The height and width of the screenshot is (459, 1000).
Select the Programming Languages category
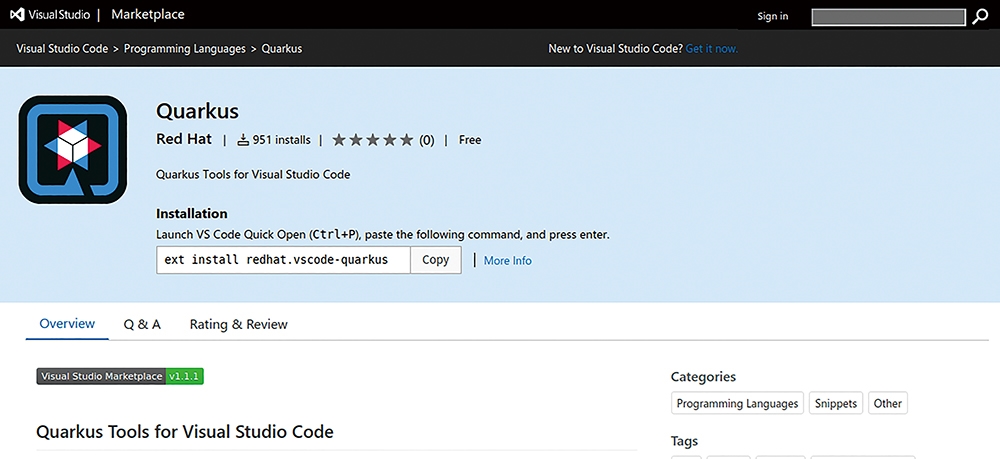[737, 404]
